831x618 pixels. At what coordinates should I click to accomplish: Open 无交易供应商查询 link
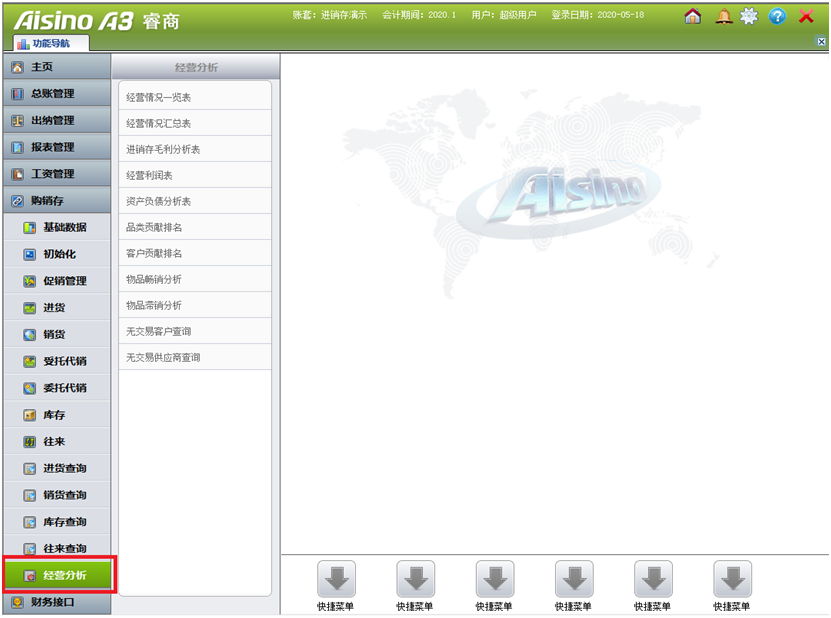(x=163, y=357)
